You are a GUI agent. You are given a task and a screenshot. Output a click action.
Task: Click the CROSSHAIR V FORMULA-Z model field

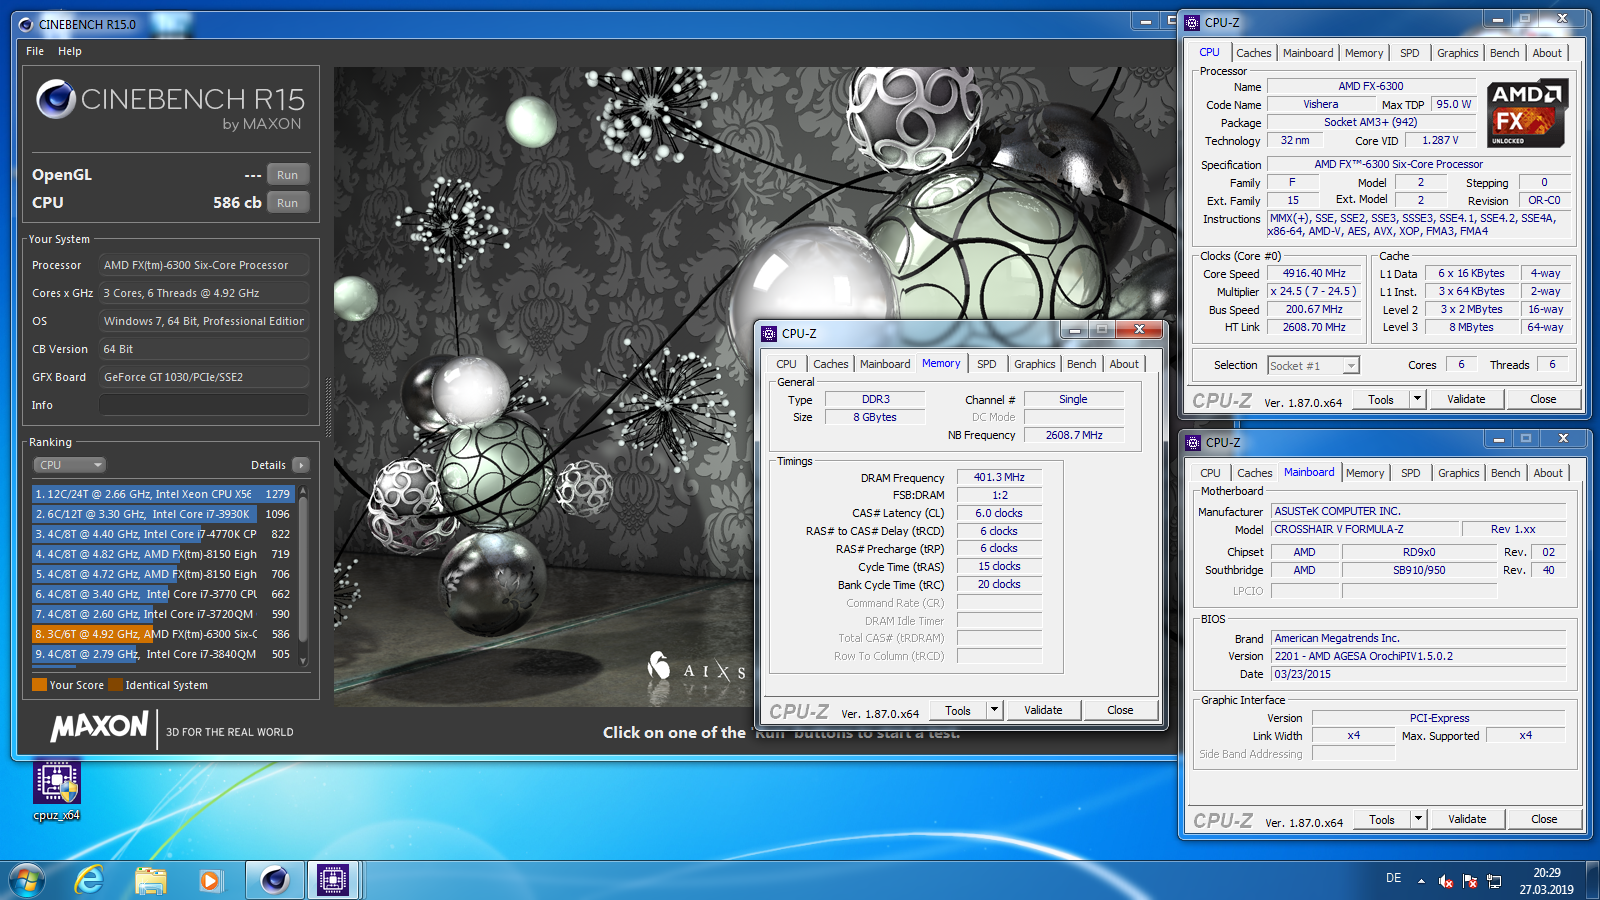[x=1364, y=529]
